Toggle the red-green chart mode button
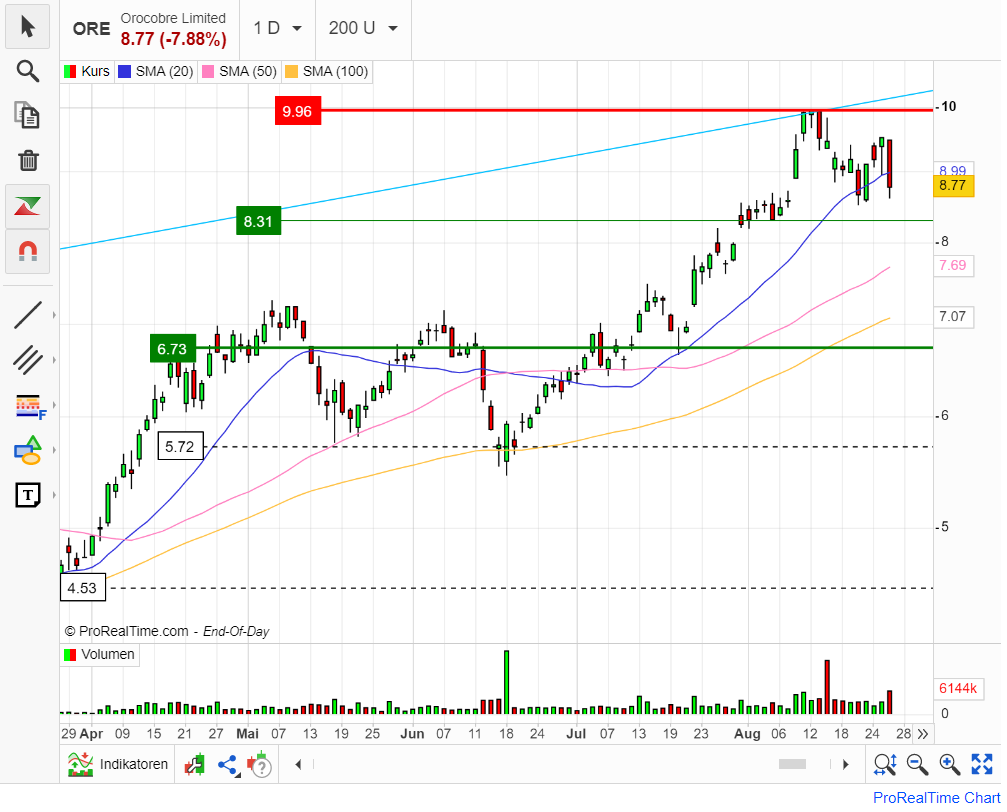Viewport: 1007px width, 812px height. point(27,205)
